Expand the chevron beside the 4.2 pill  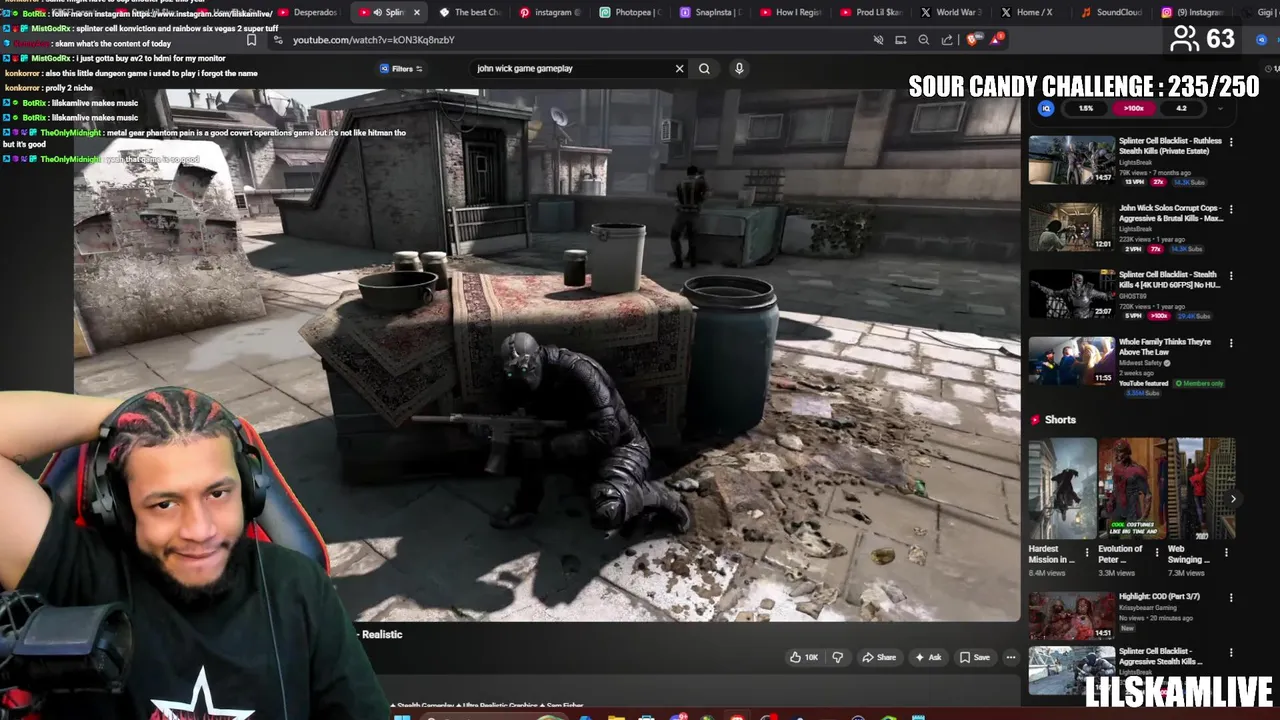click(1219, 108)
